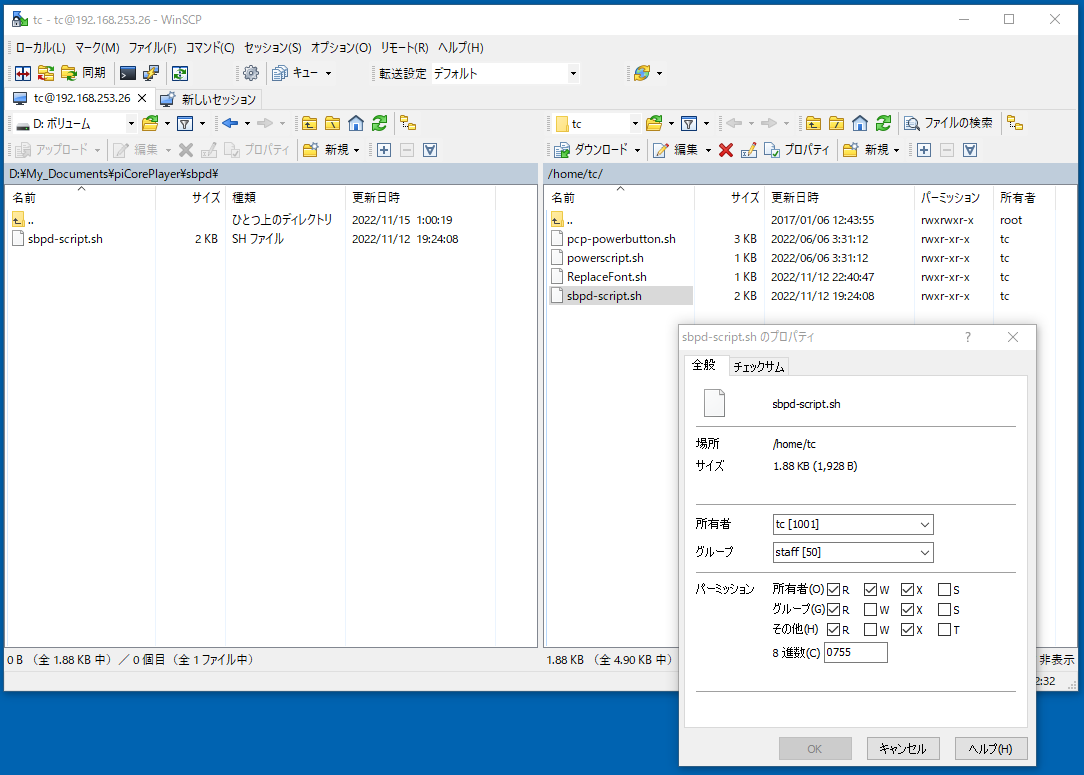Click the ヘルプ(H) button in dialog

991,749
